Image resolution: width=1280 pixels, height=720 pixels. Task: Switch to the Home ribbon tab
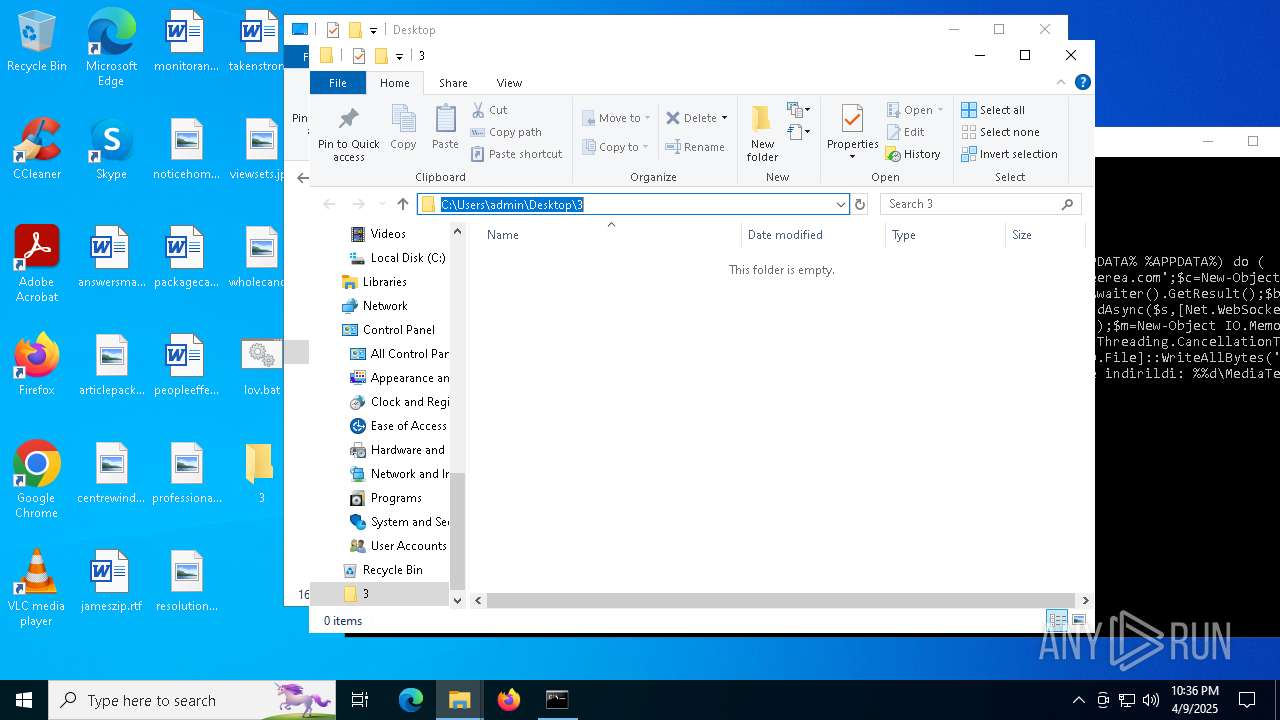click(395, 83)
